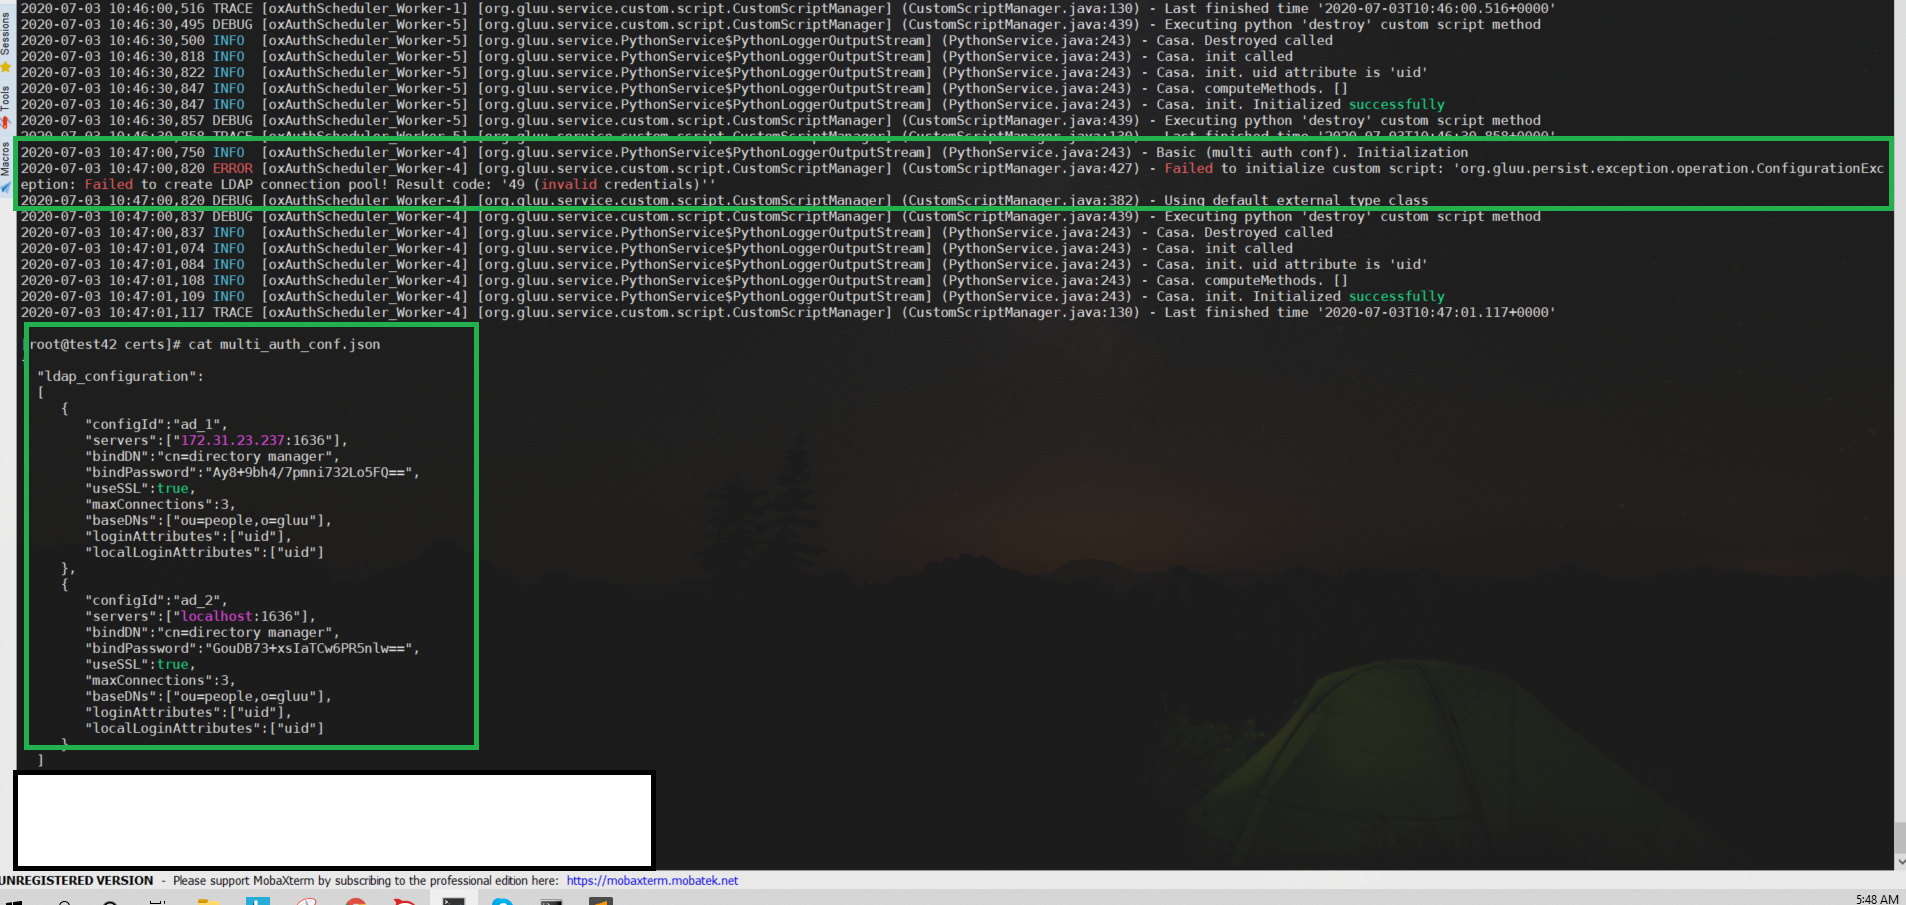Click inside the white terminal input box

[x=330, y=820]
